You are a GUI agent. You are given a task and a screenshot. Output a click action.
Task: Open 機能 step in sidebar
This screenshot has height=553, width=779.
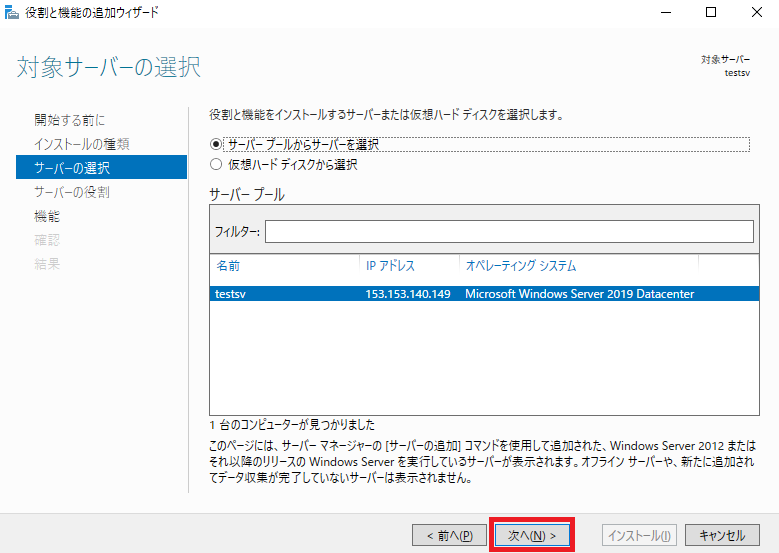47,216
